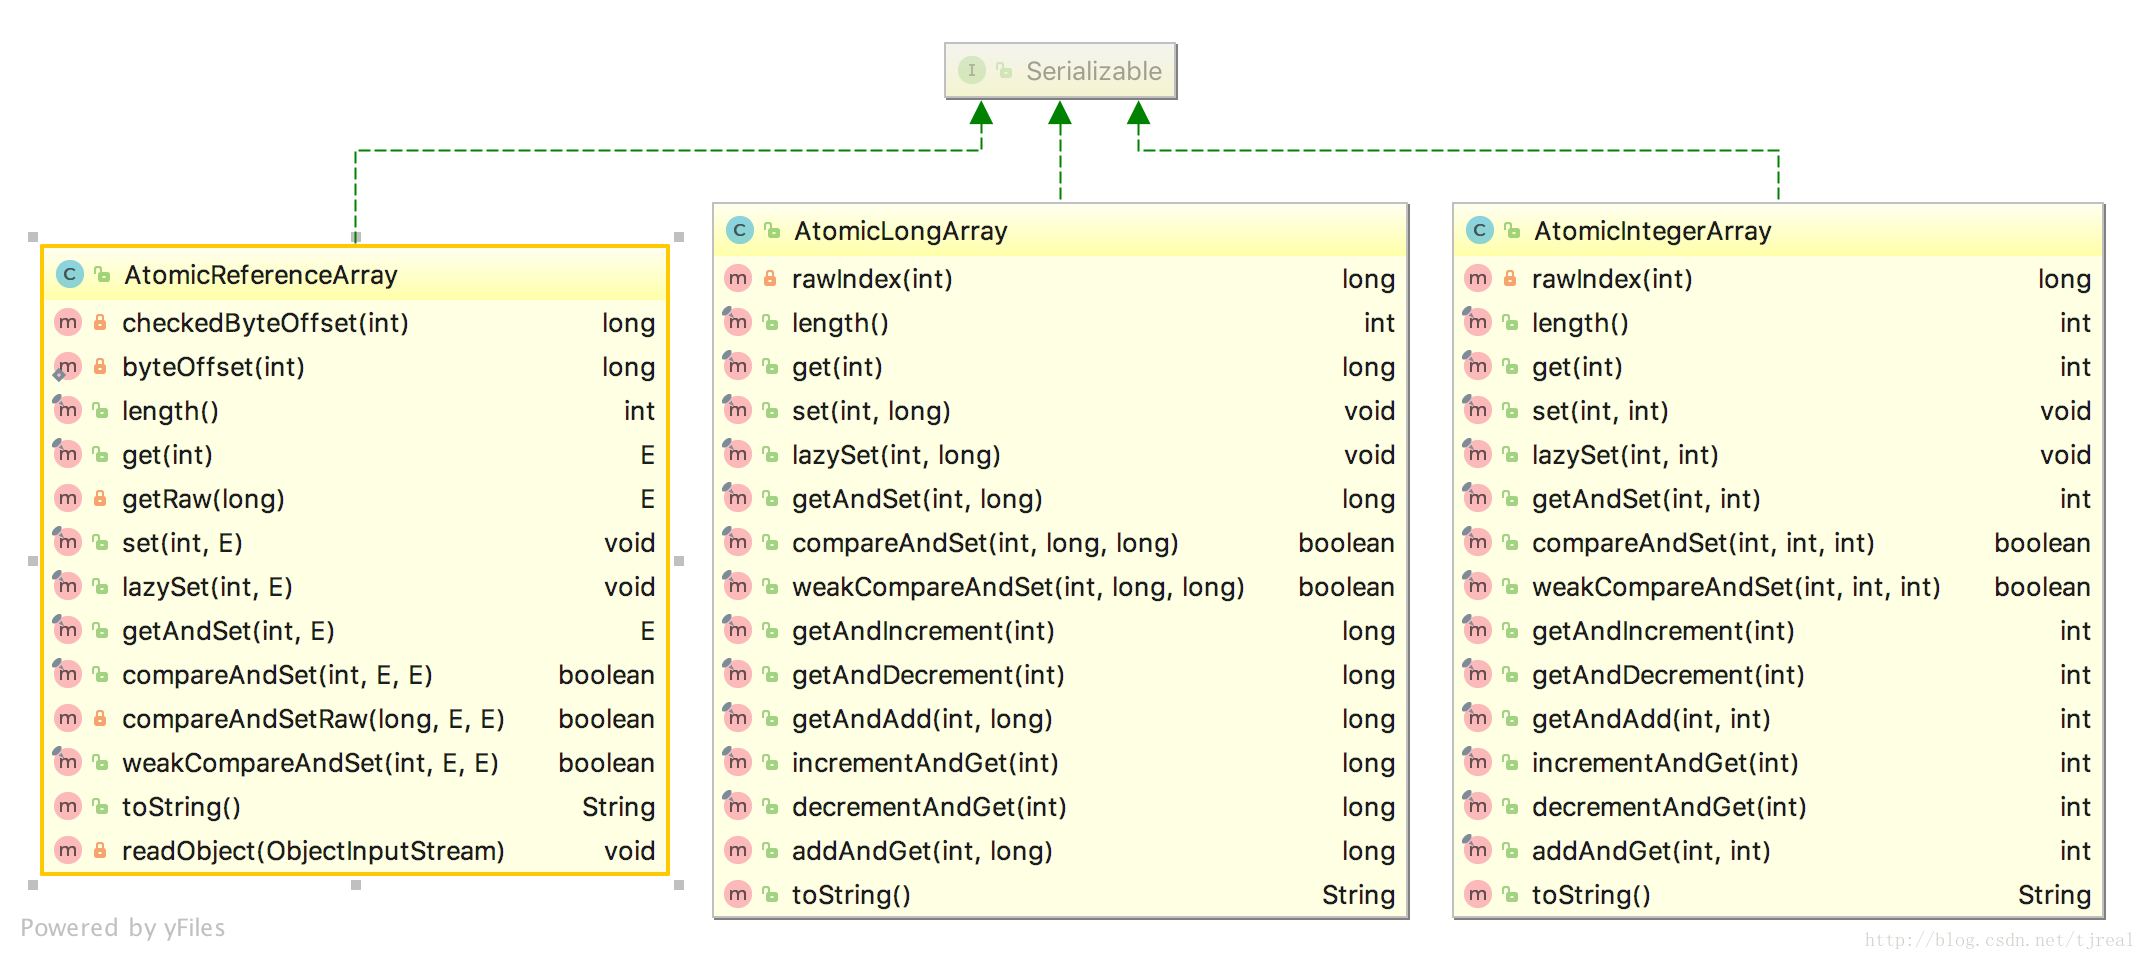Open the Powered by yFiles label
The width and height of the screenshot is (2146, 960).
[x=123, y=928]
